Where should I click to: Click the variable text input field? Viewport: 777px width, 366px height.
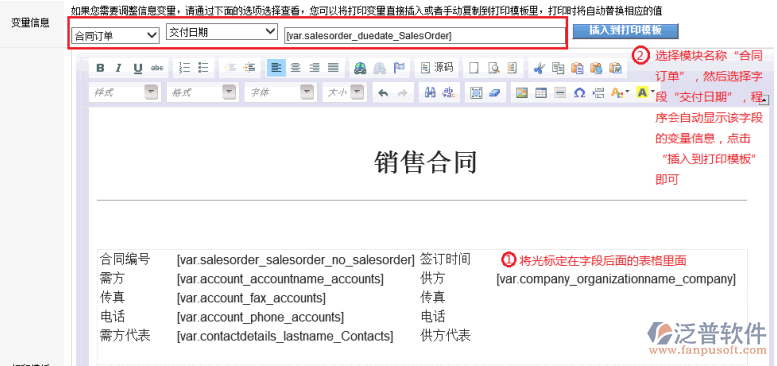tap(425, 35)
